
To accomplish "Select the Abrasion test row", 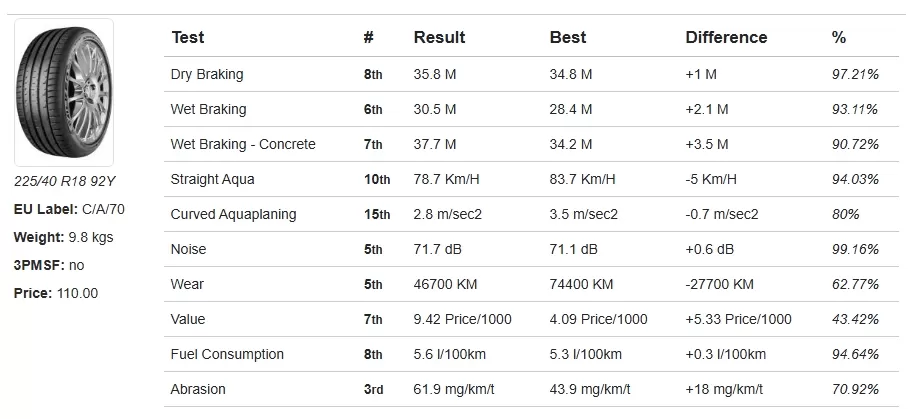I will 531,389.
